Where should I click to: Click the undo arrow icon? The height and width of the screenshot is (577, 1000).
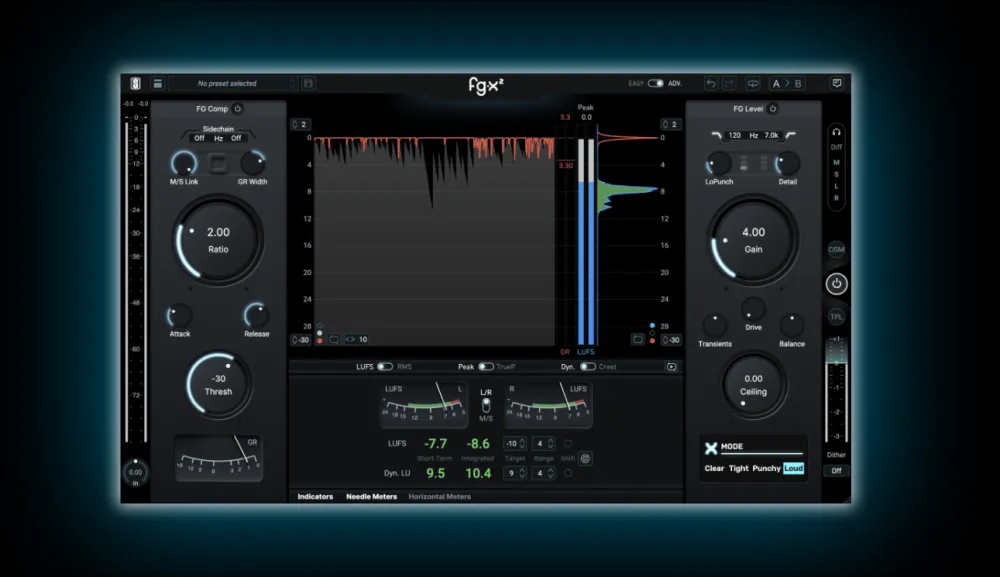710,84
